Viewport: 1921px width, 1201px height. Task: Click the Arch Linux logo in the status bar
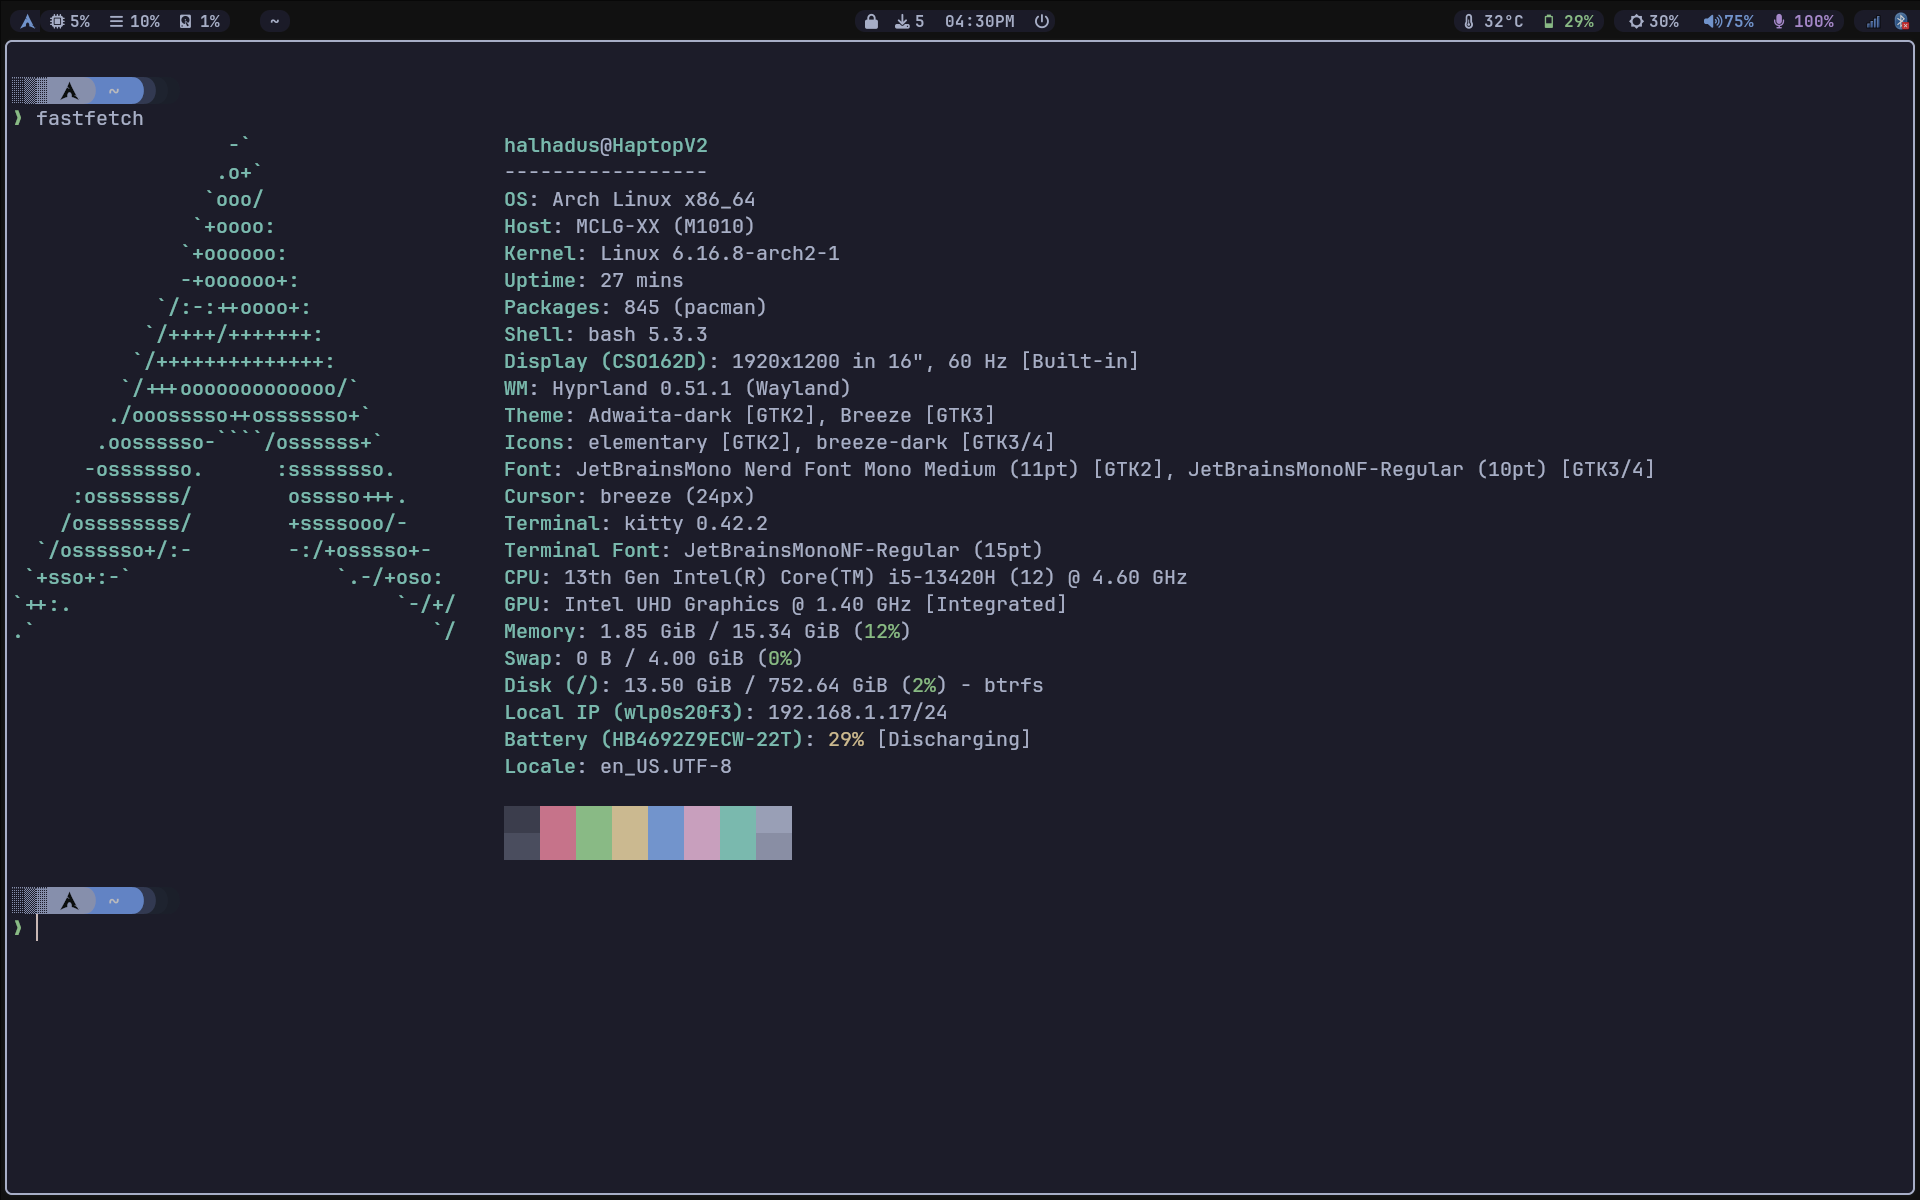coord(28,21)
